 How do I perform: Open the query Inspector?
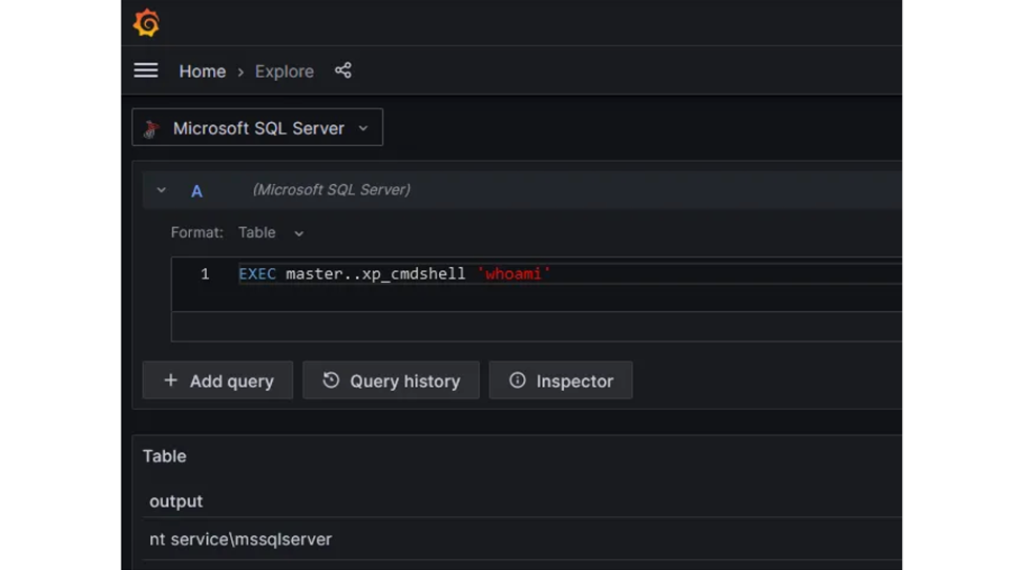click(560, 380)
